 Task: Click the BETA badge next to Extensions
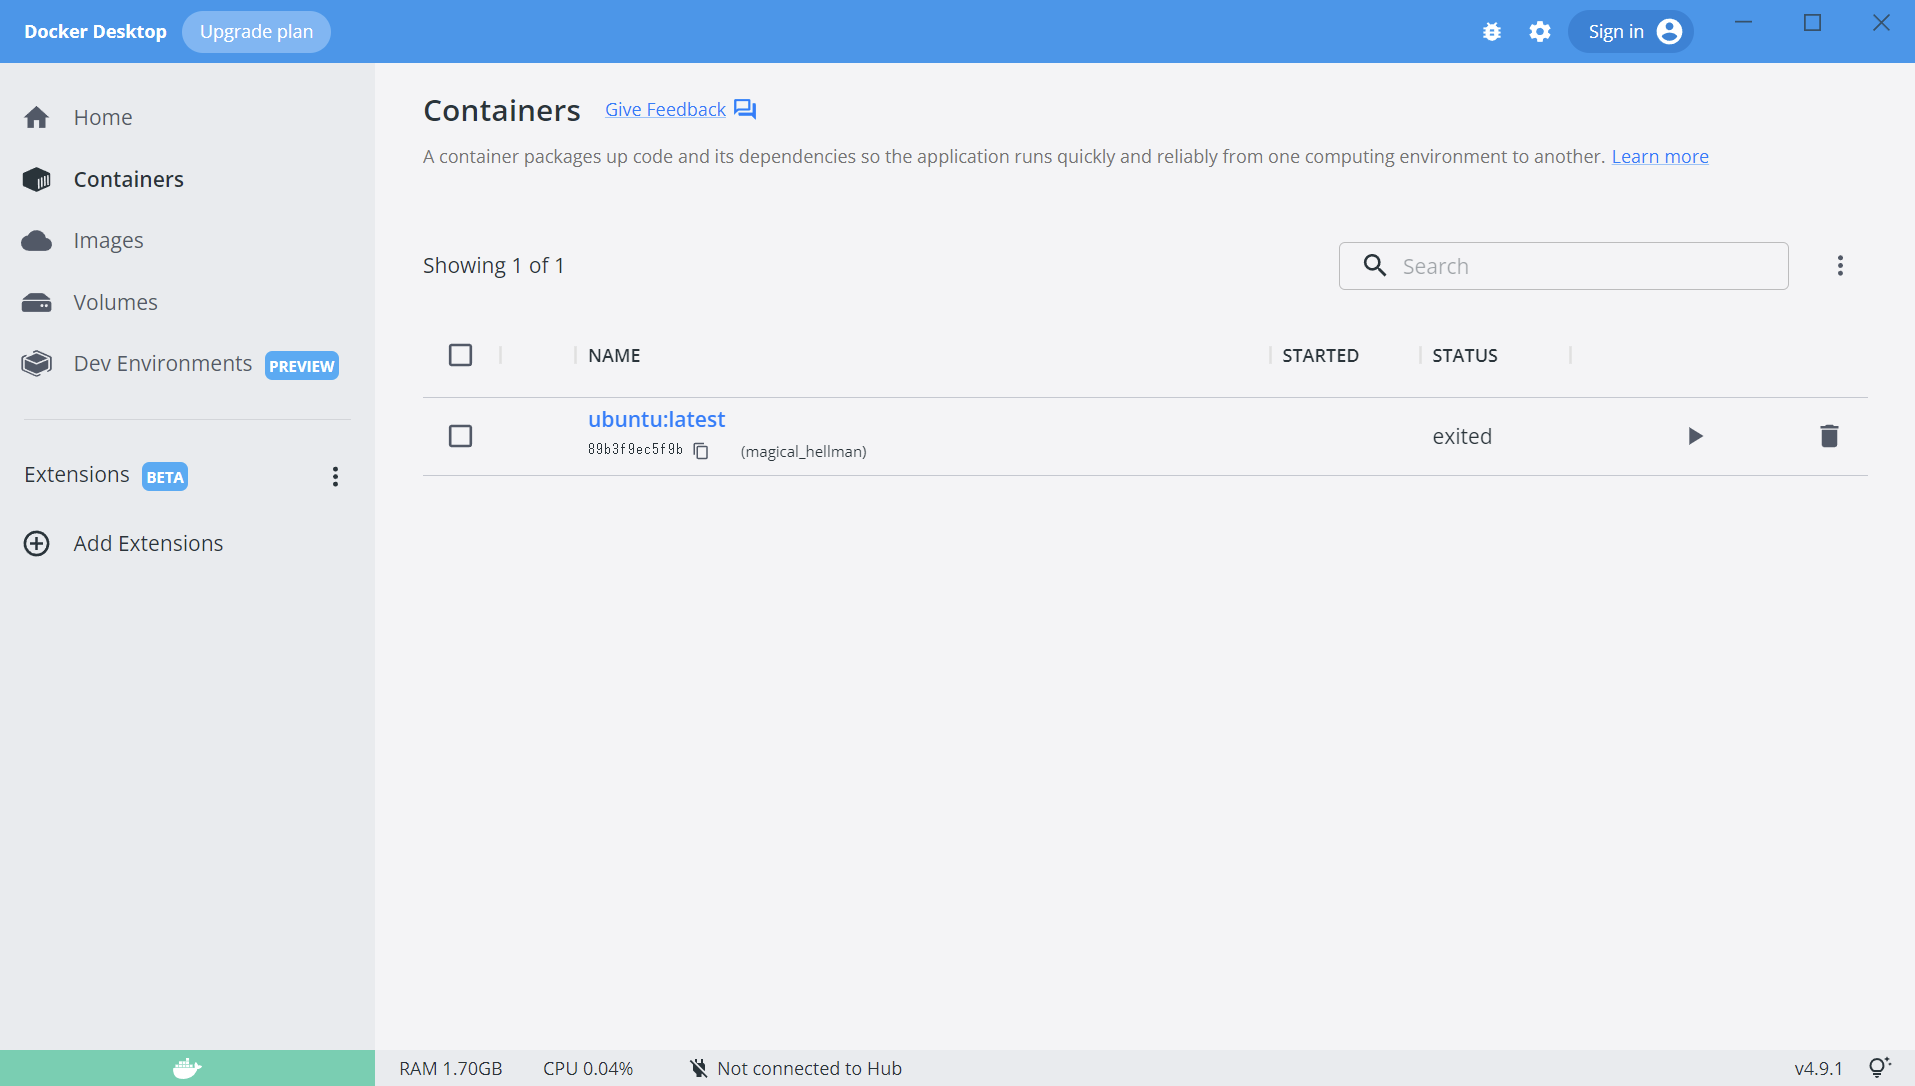165,477
